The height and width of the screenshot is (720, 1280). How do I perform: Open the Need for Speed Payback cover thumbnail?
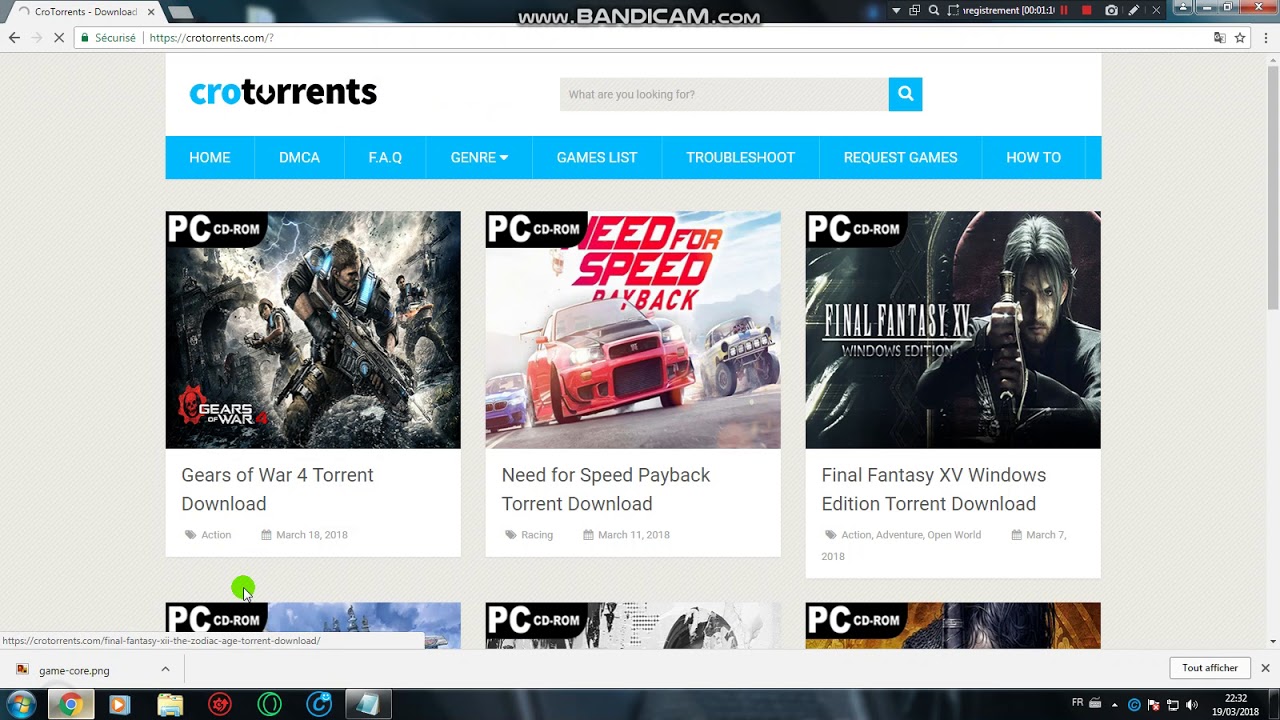point(633,330)
